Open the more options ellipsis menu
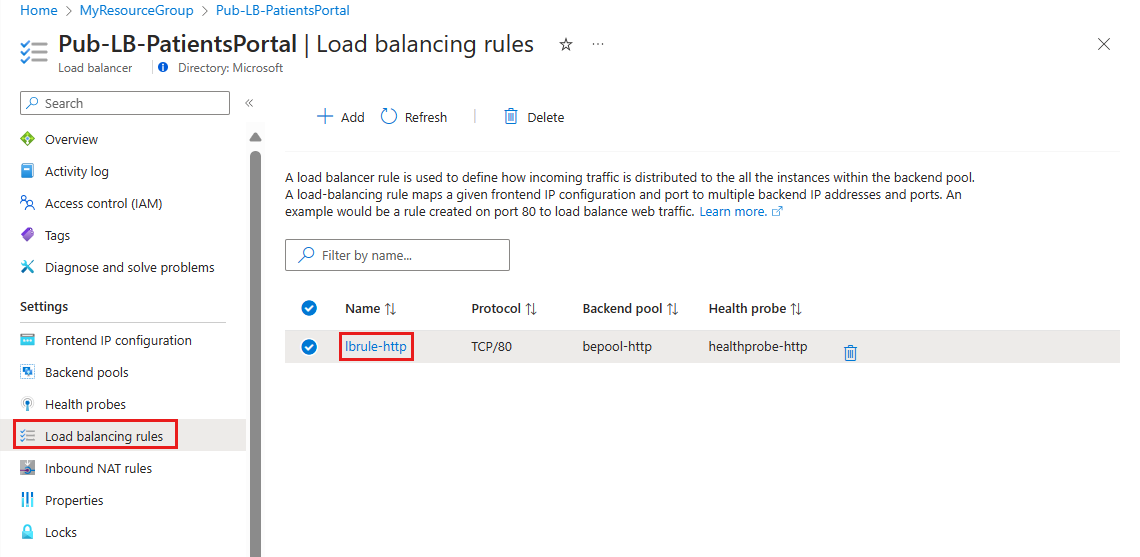The image size is (1140, 557). click(x=598, y=45)
